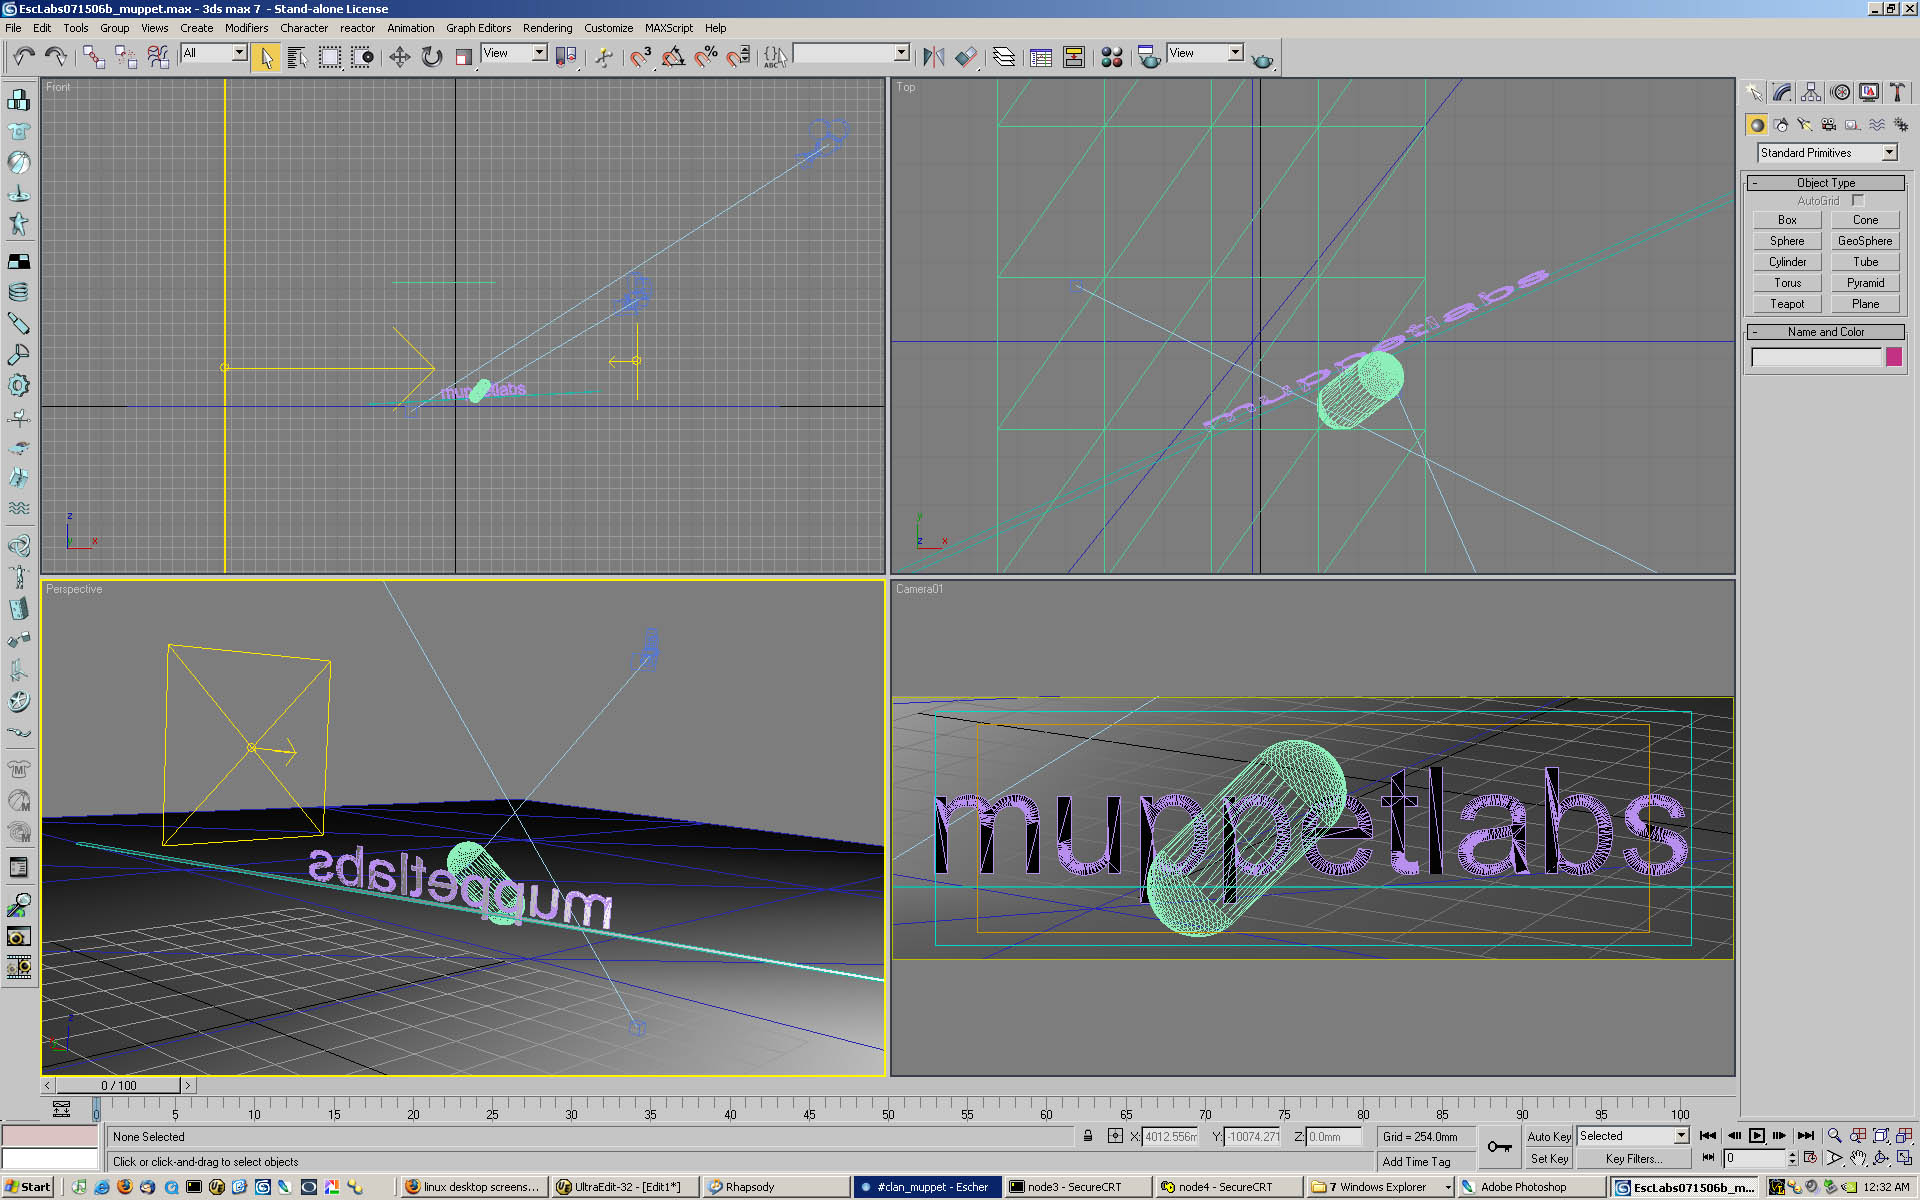Open the Graph Editors menu

[478, 28]
